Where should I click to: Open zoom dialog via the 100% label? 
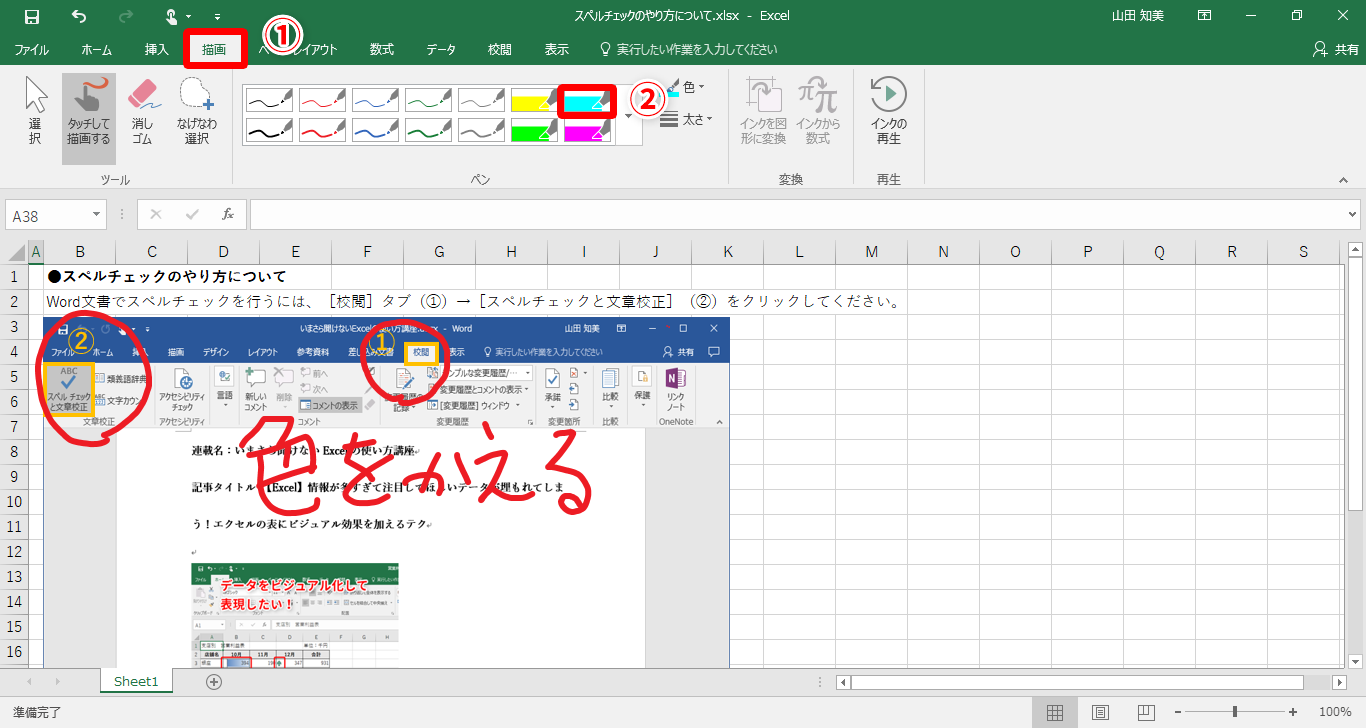(1335, 712)
